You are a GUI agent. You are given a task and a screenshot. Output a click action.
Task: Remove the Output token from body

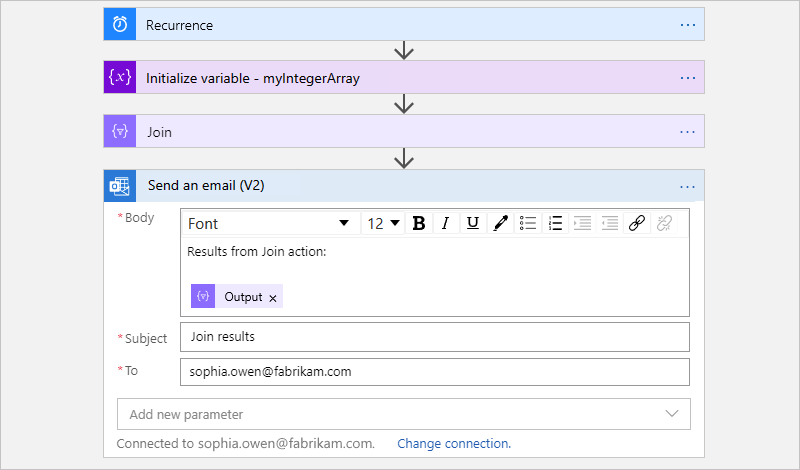[273, 298]
